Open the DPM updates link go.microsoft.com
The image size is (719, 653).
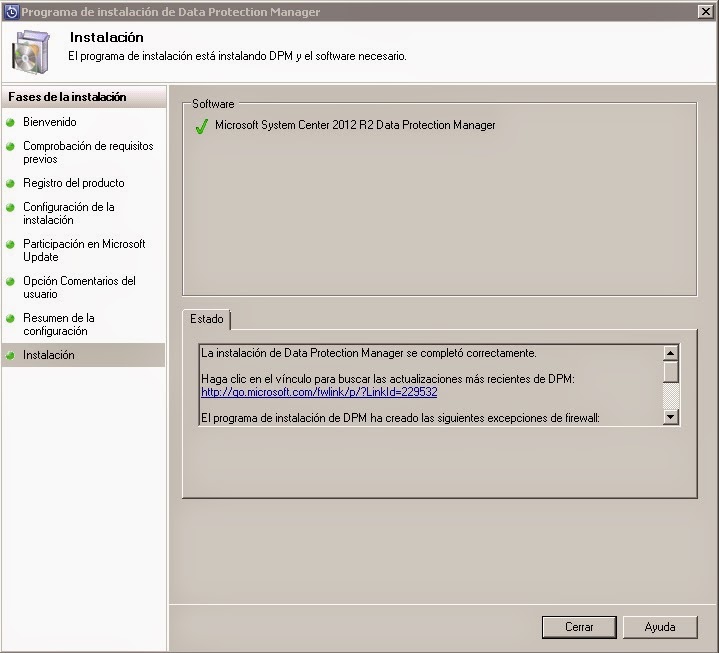319,392
